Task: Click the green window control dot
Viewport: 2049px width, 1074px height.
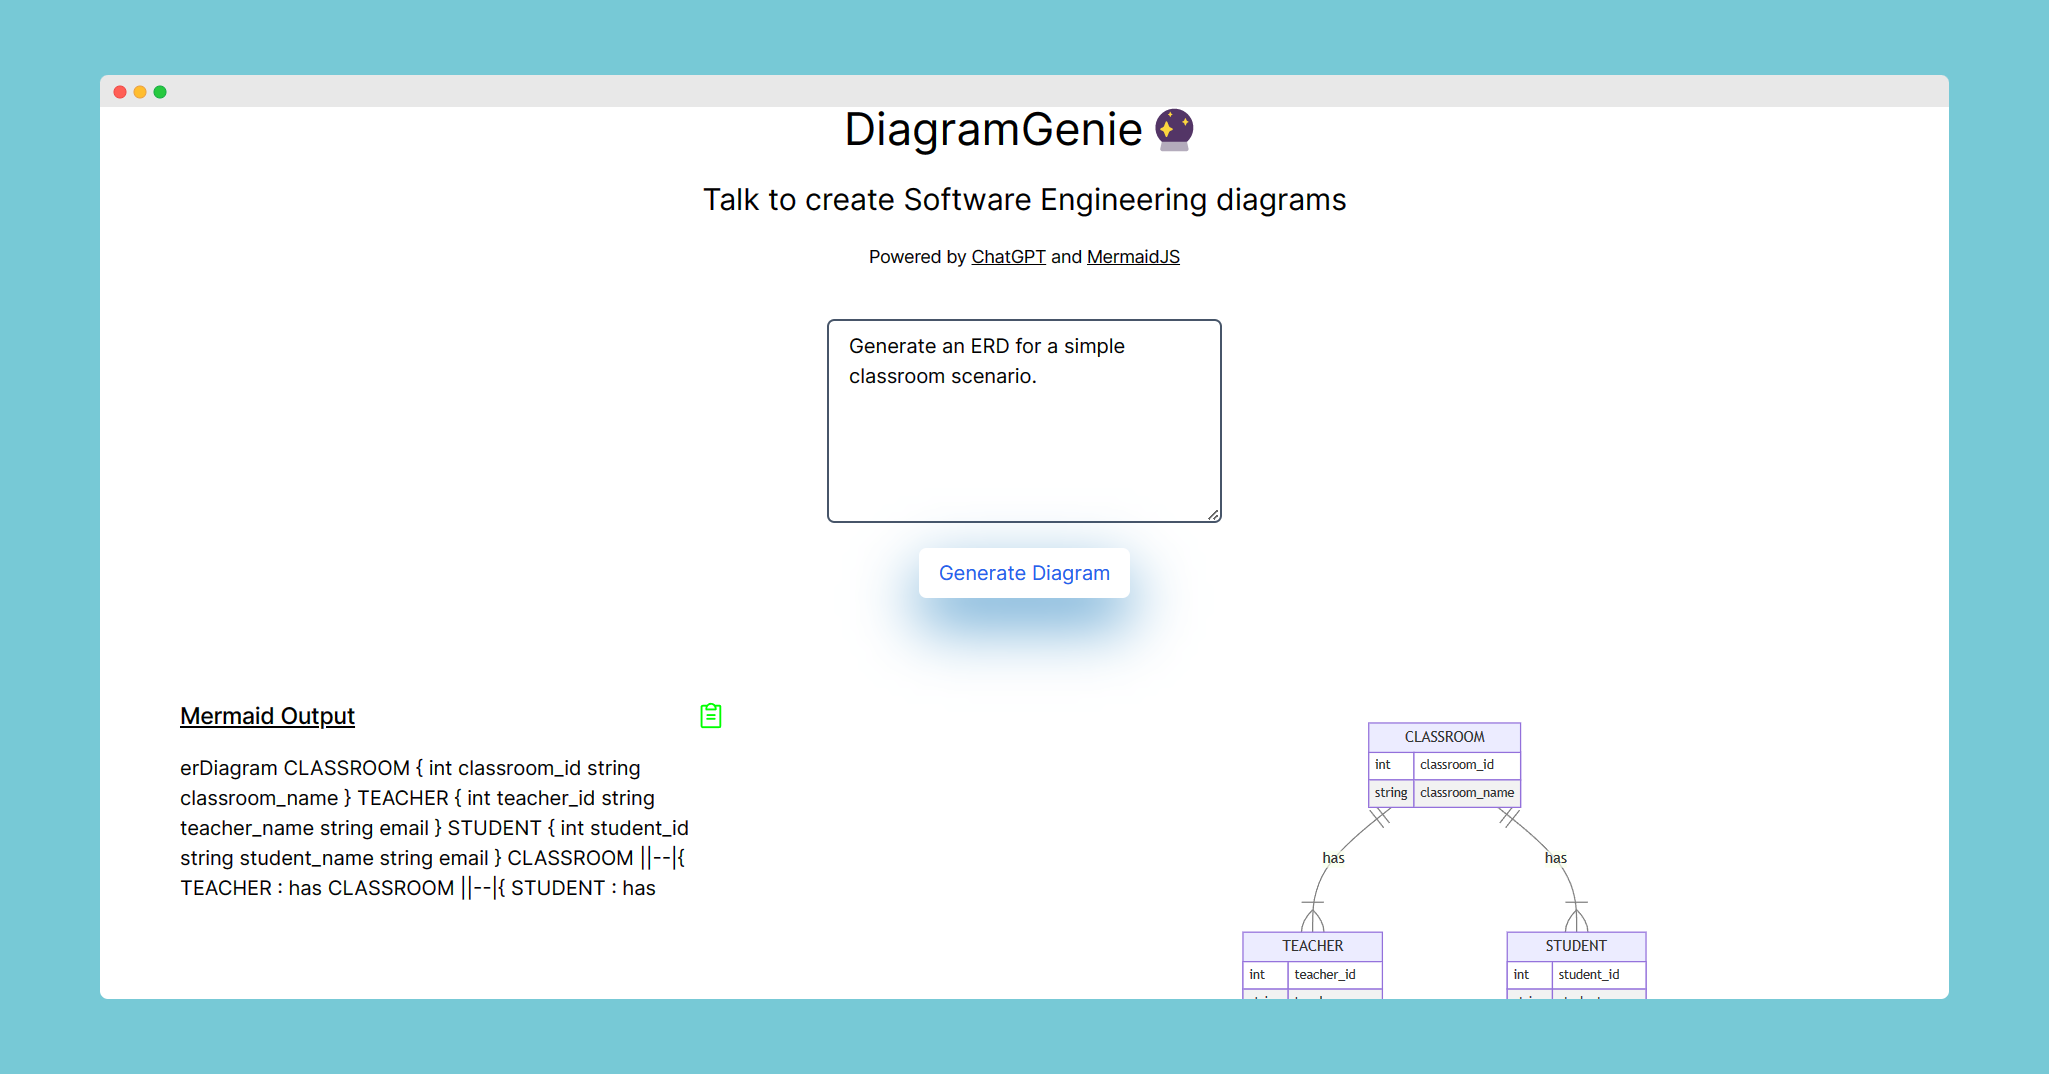Action: tap(160, 91)
